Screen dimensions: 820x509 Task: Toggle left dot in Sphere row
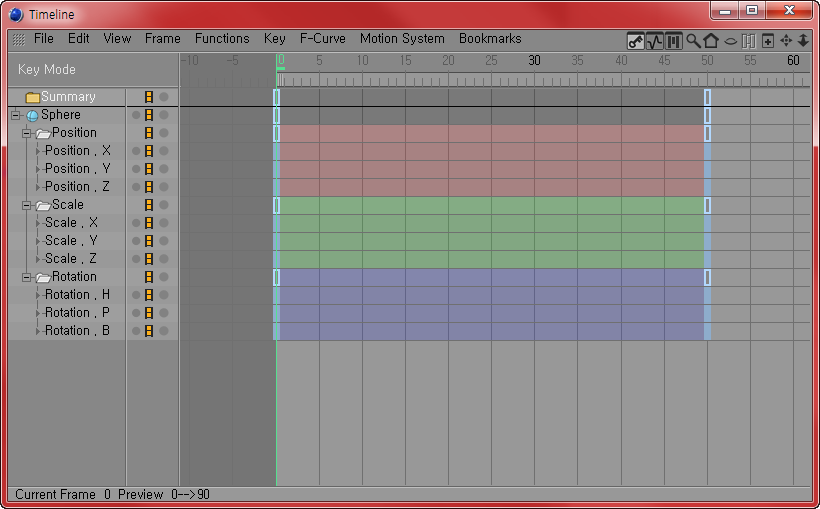point(136,115)
